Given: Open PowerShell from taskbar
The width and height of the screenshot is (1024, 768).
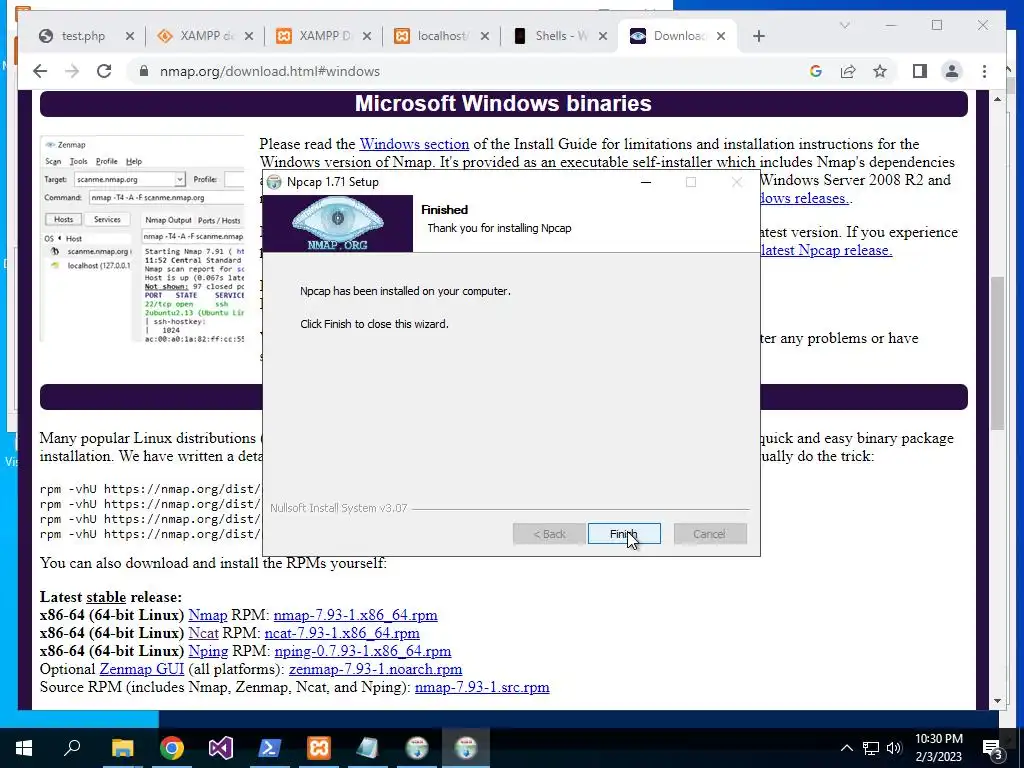Looking at the screenshot, I should (x=270, y=748).
